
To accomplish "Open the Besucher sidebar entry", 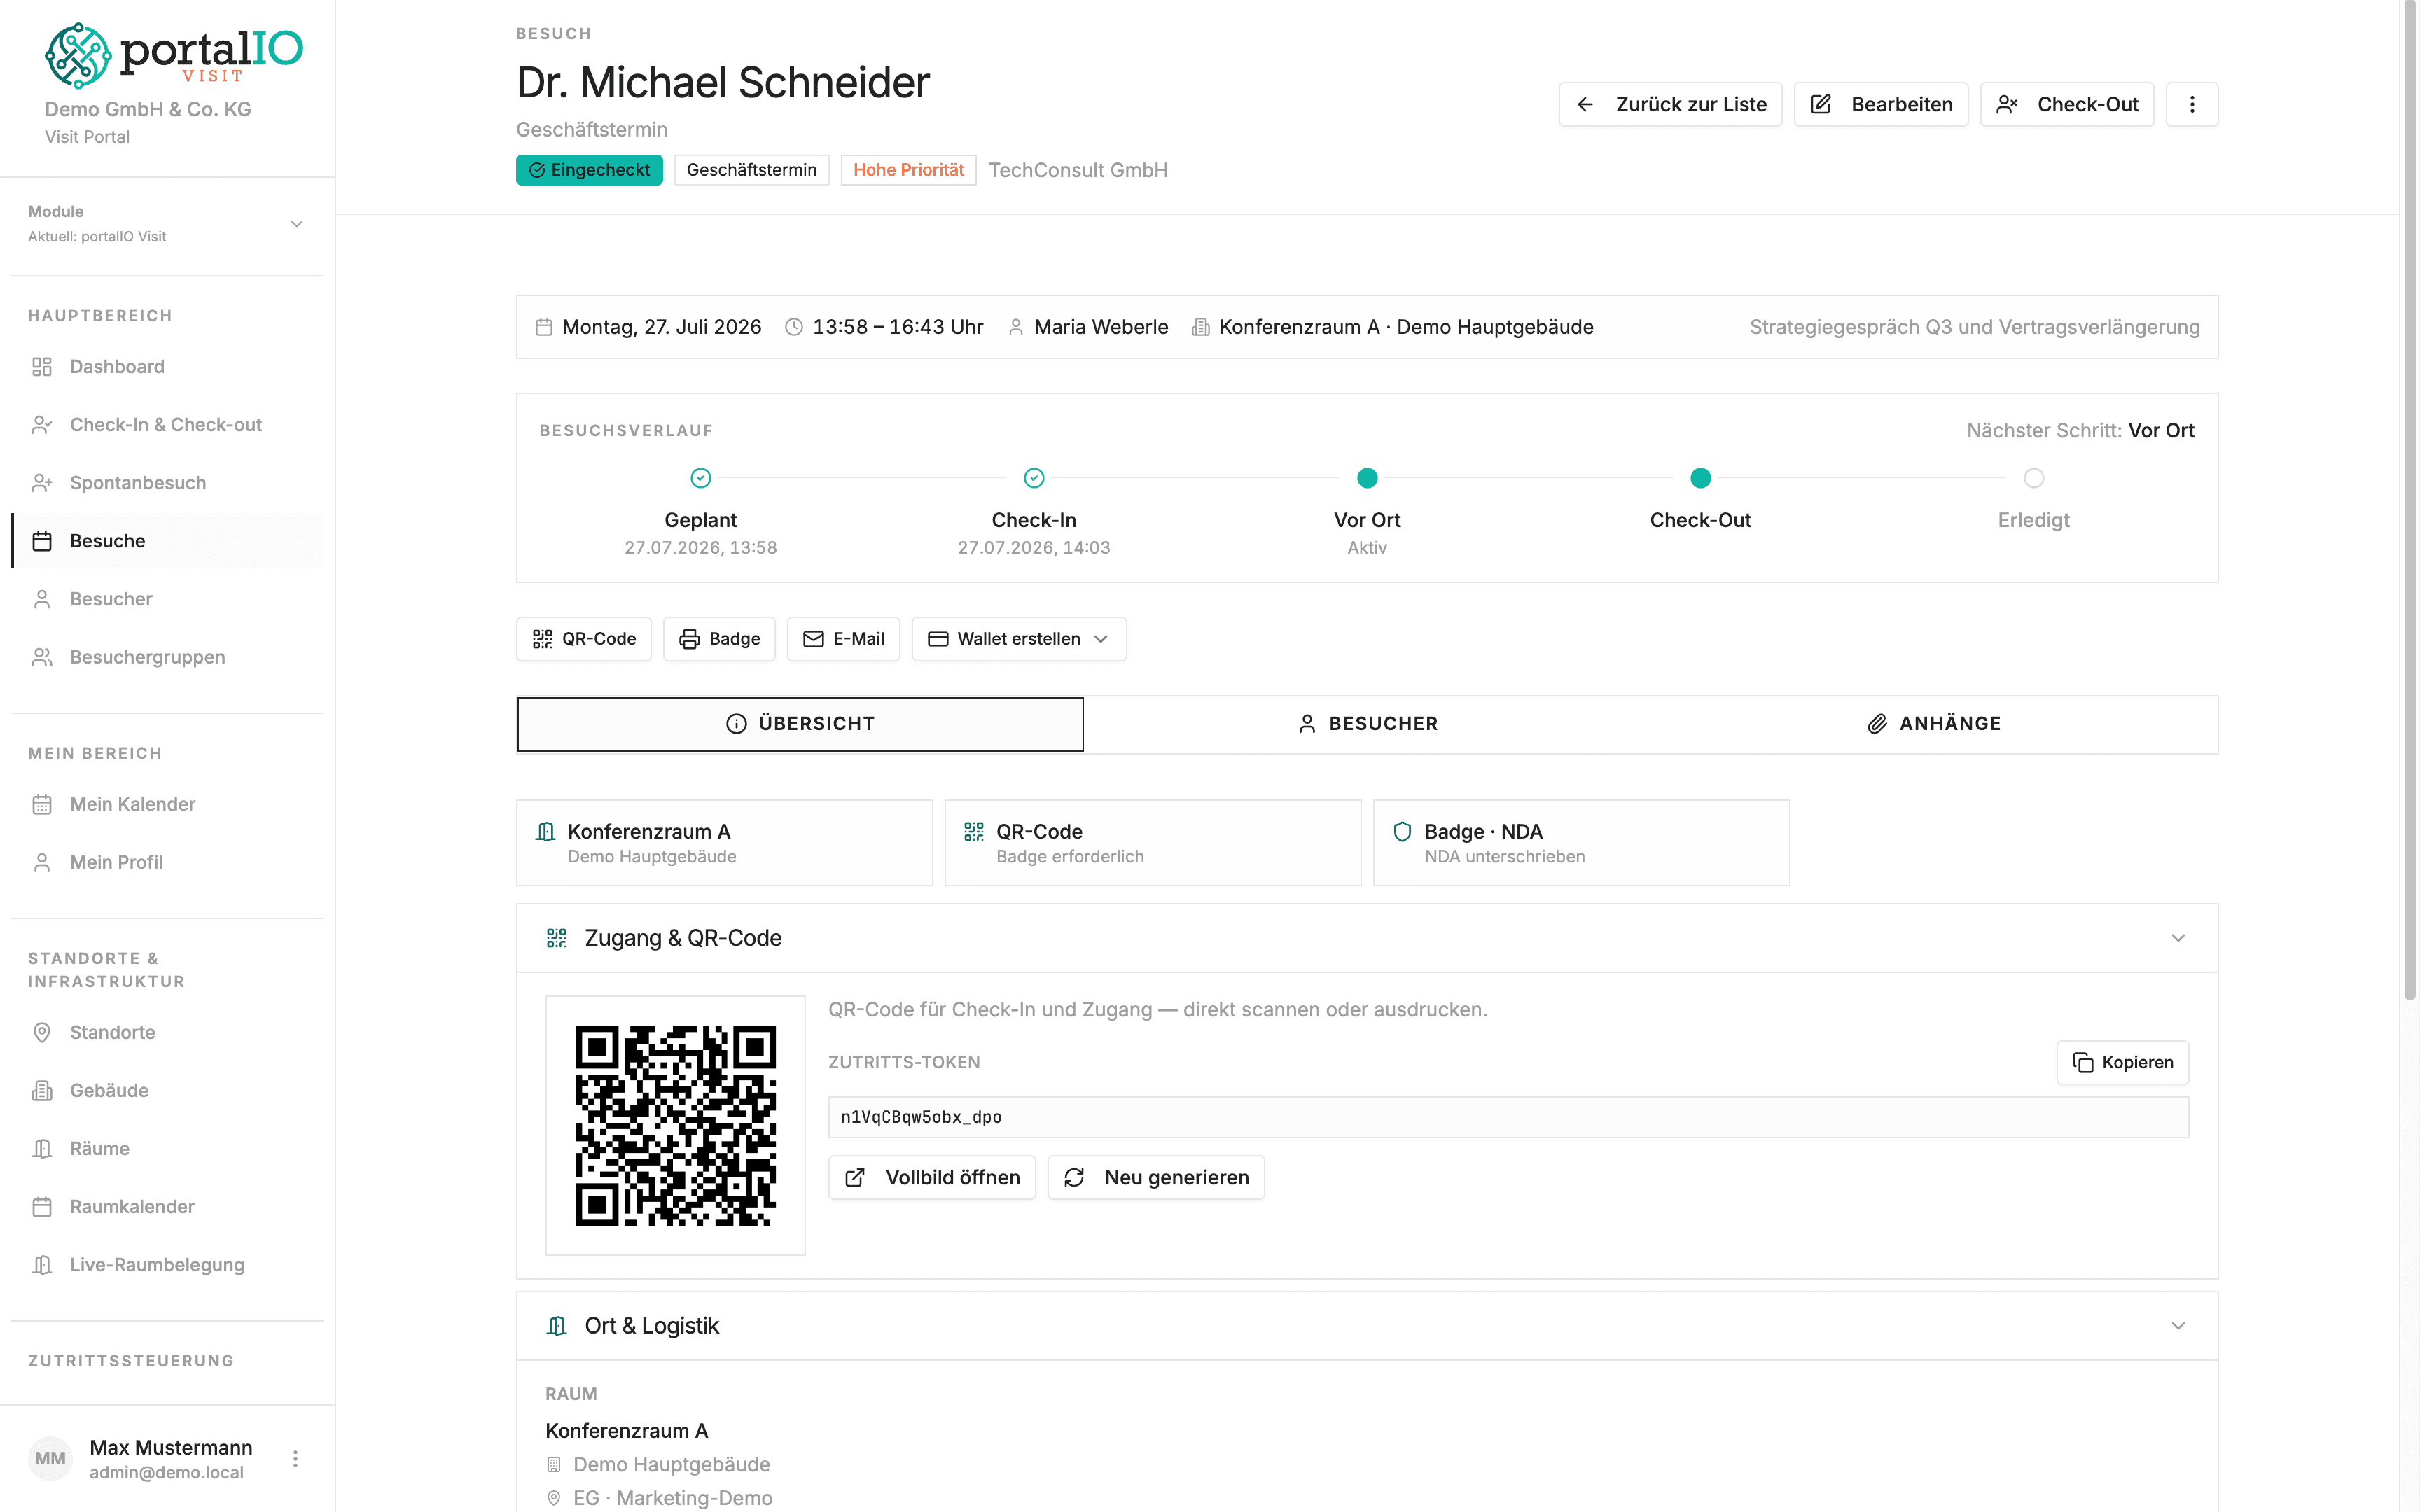I will (x=167, y=599).
